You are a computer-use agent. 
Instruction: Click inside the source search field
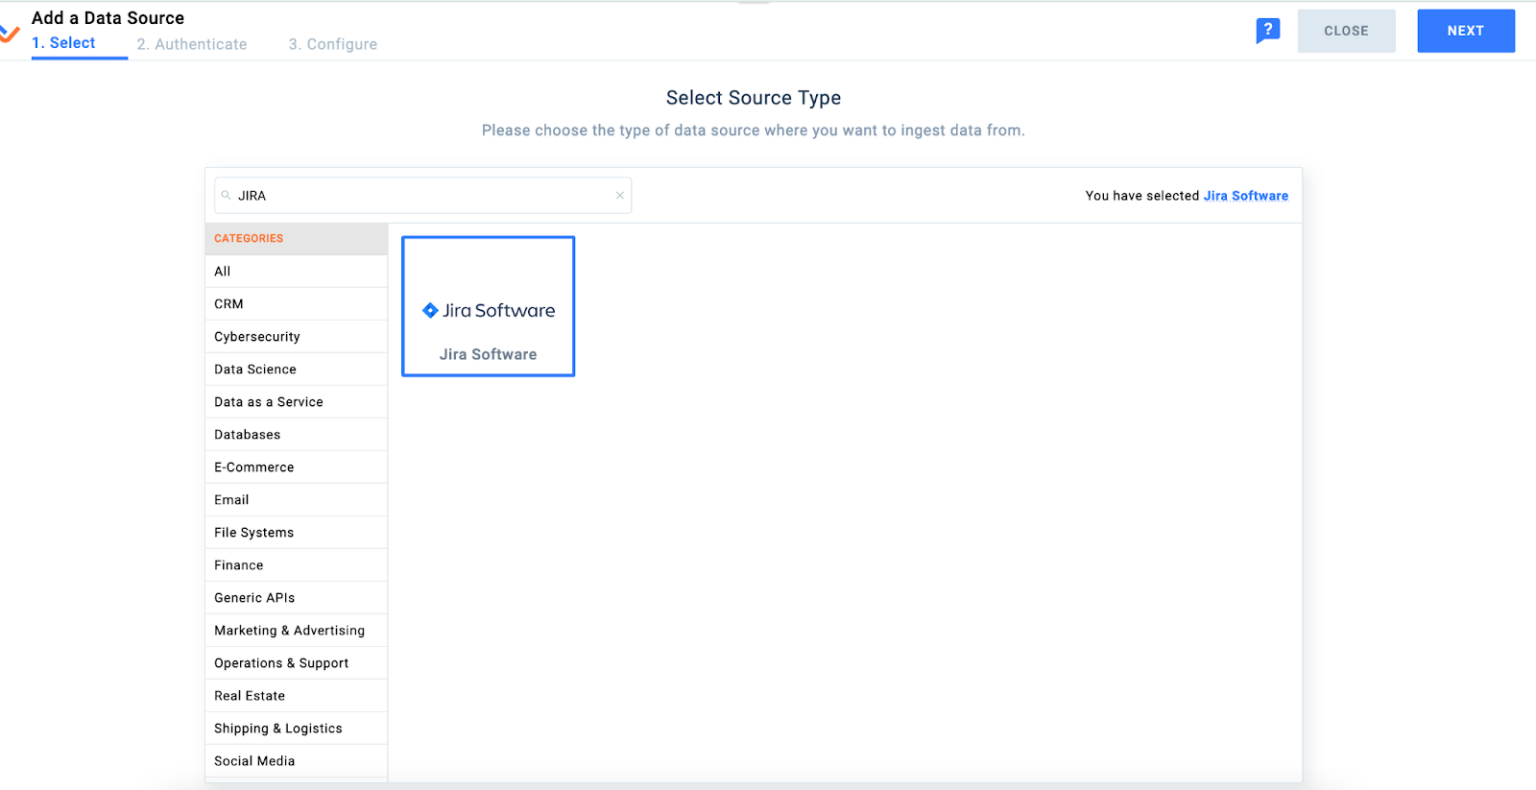tap(420, 195)
